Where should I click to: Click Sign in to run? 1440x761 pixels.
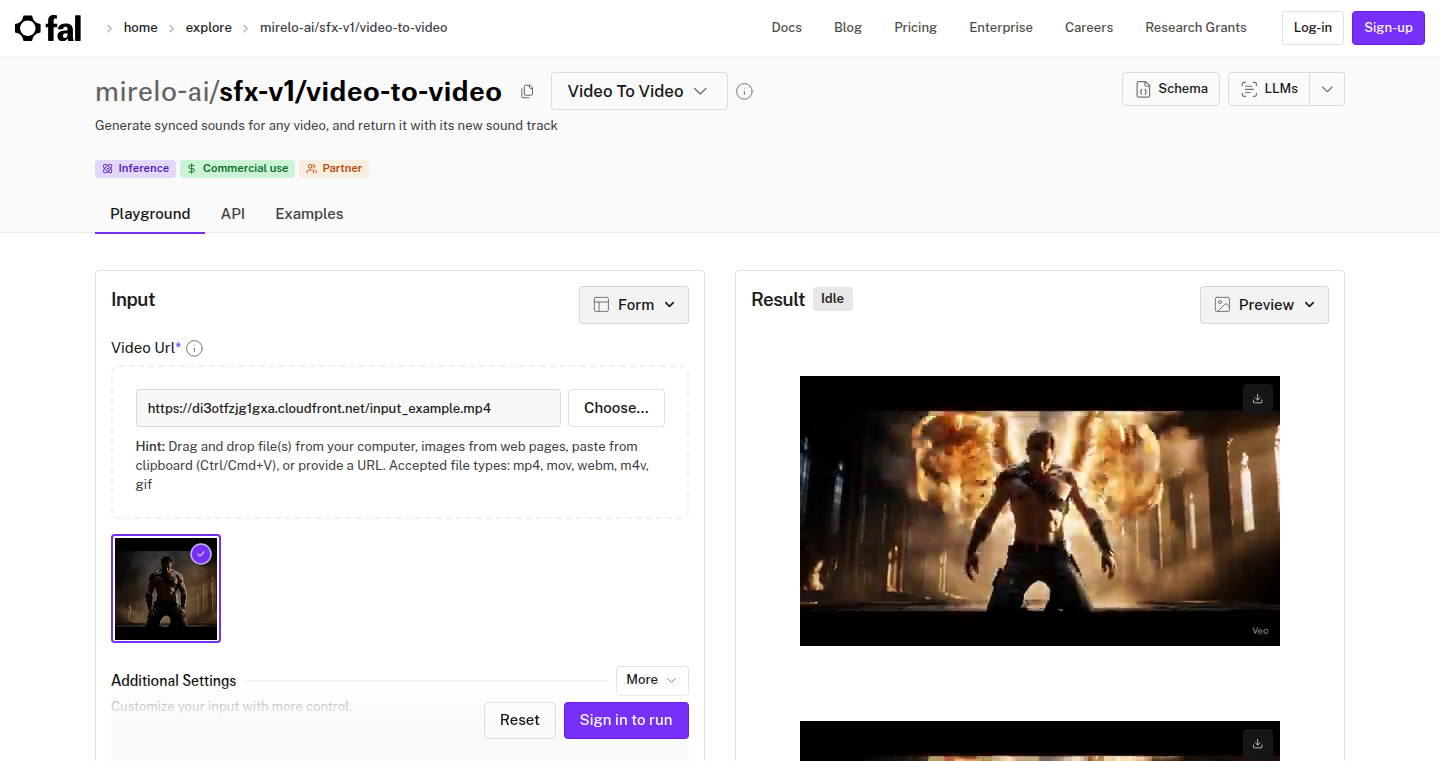pyautogui.click(x=626, y=720)
